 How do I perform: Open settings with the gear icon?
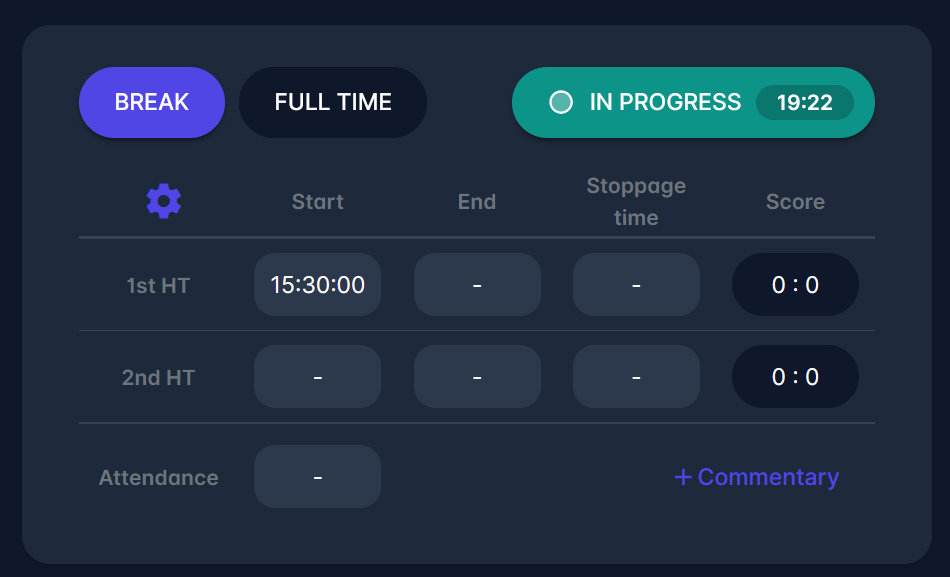pos(164,202)
